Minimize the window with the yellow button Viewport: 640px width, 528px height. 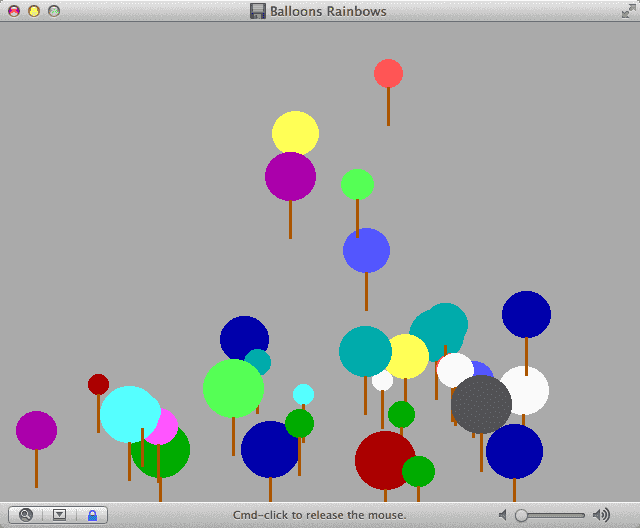(x=34, y=11)
